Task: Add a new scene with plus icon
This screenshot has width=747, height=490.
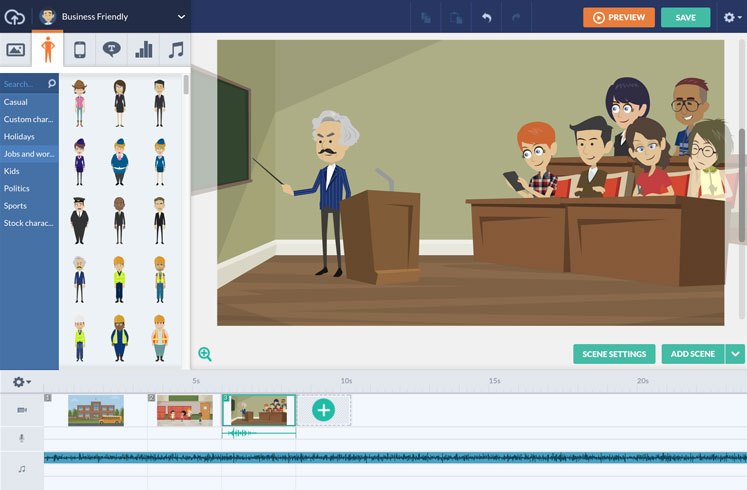Action: (x=323, y=409)
